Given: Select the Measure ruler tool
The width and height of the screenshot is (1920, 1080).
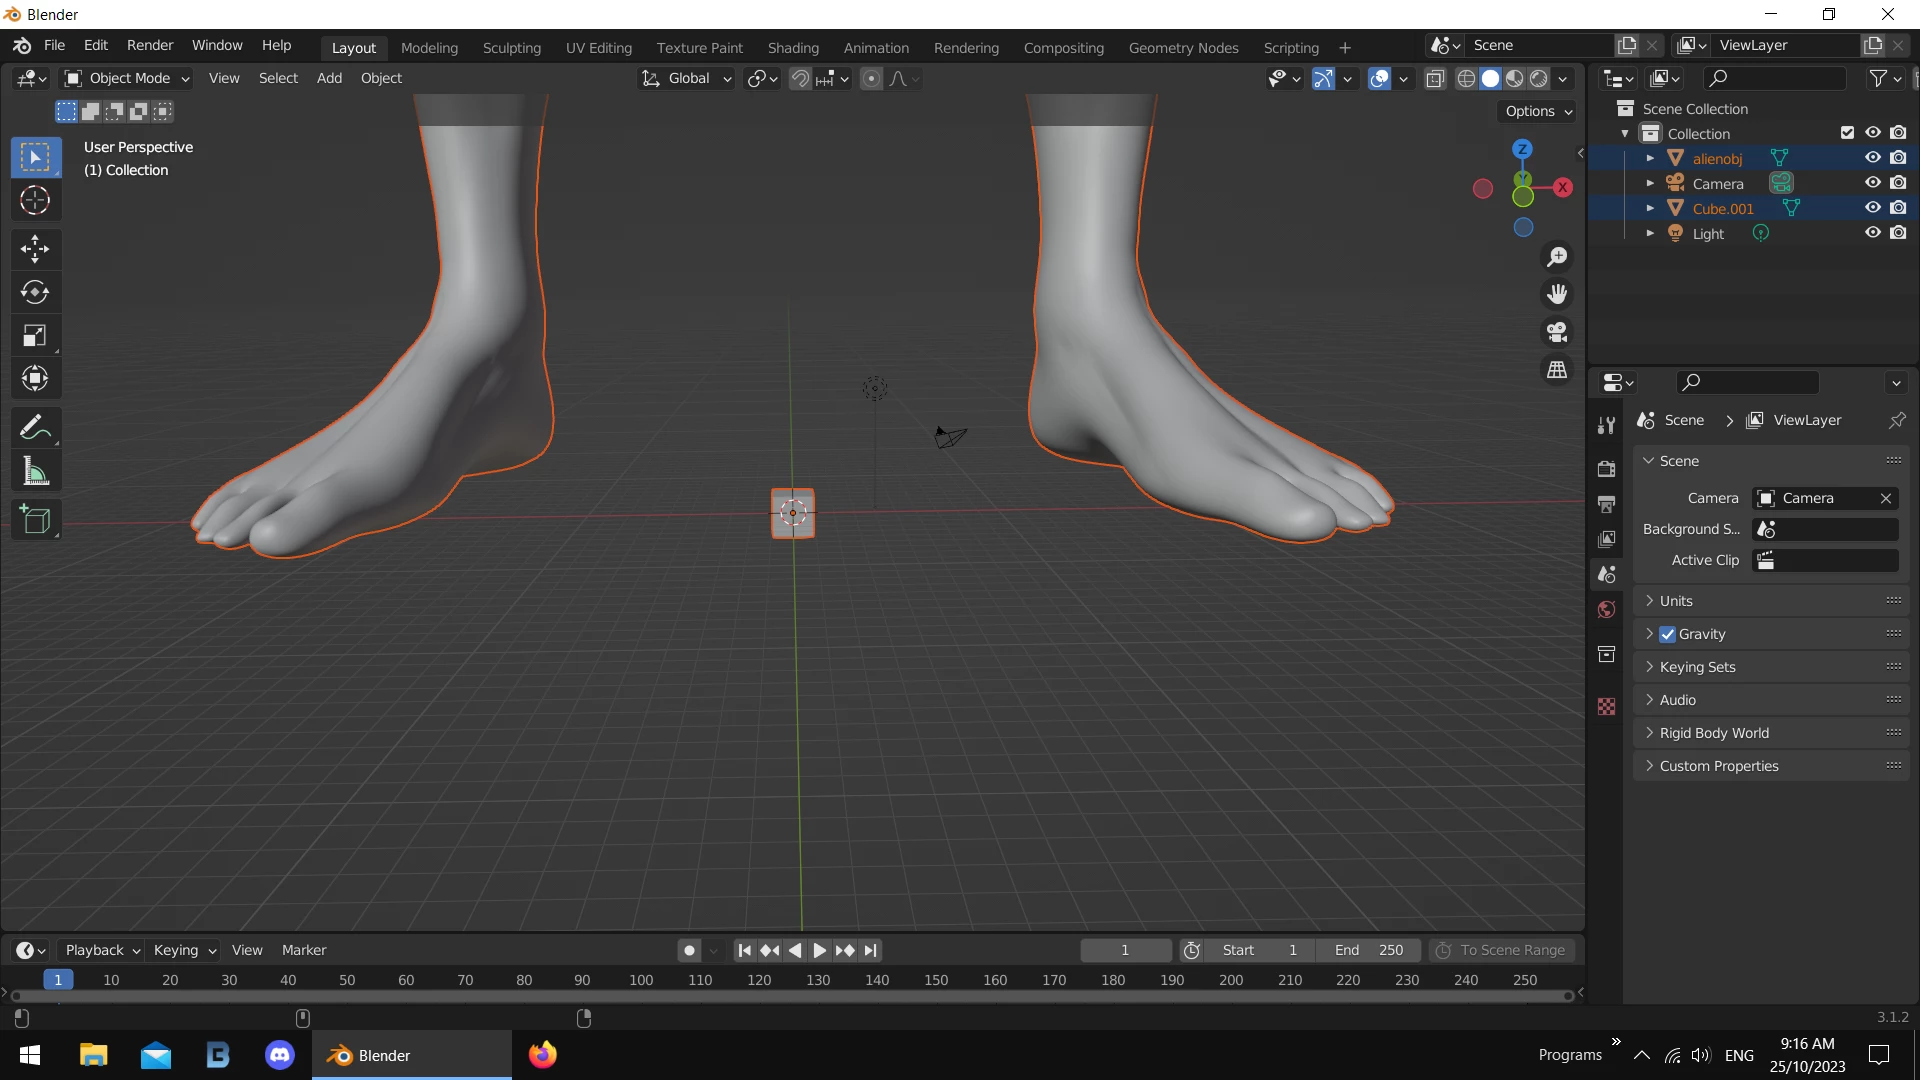Looking at the screenshot, I should click(x=35, y=471).
